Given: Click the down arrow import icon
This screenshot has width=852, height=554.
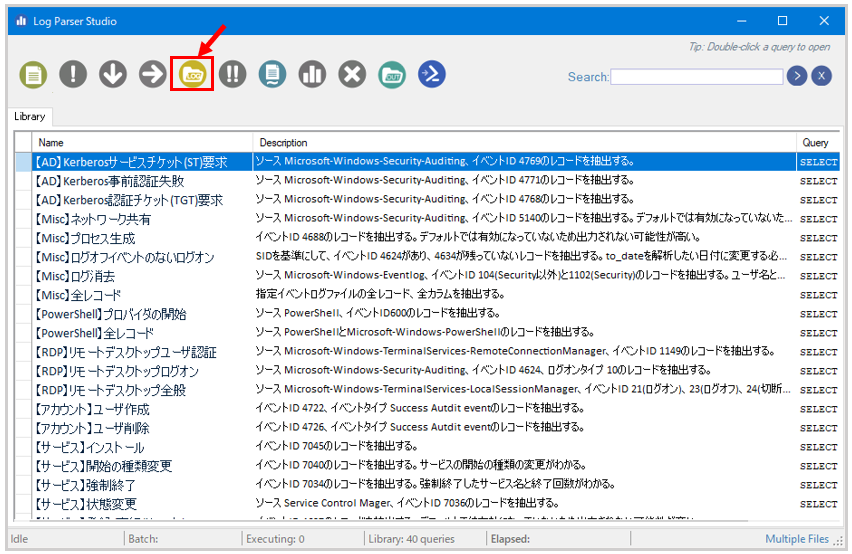Looking at the screenshot, I should pyautogui.click(x=112, y=74).
